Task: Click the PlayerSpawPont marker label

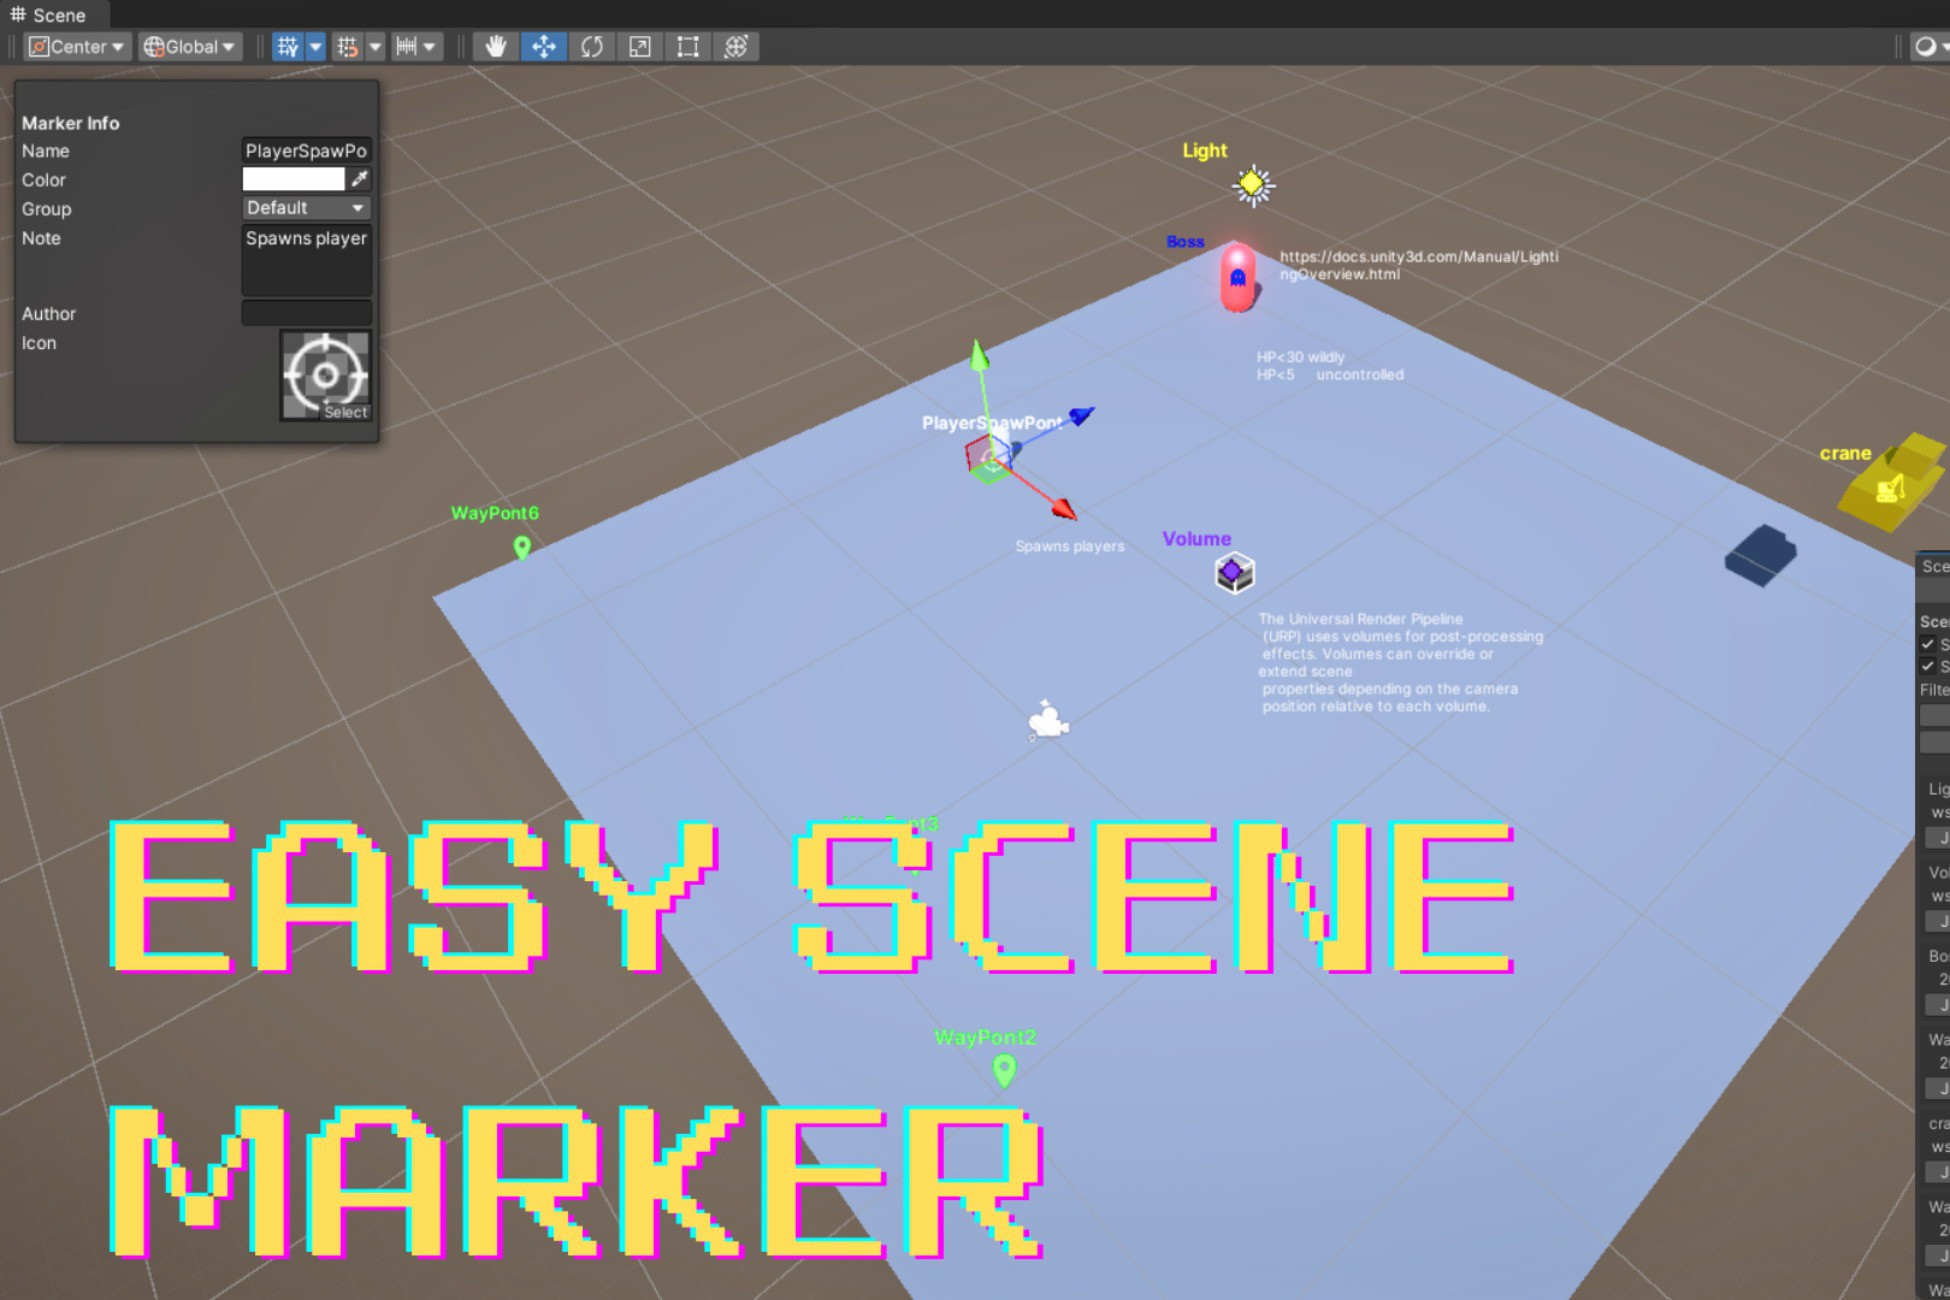Action: click(x=991, y=423)
